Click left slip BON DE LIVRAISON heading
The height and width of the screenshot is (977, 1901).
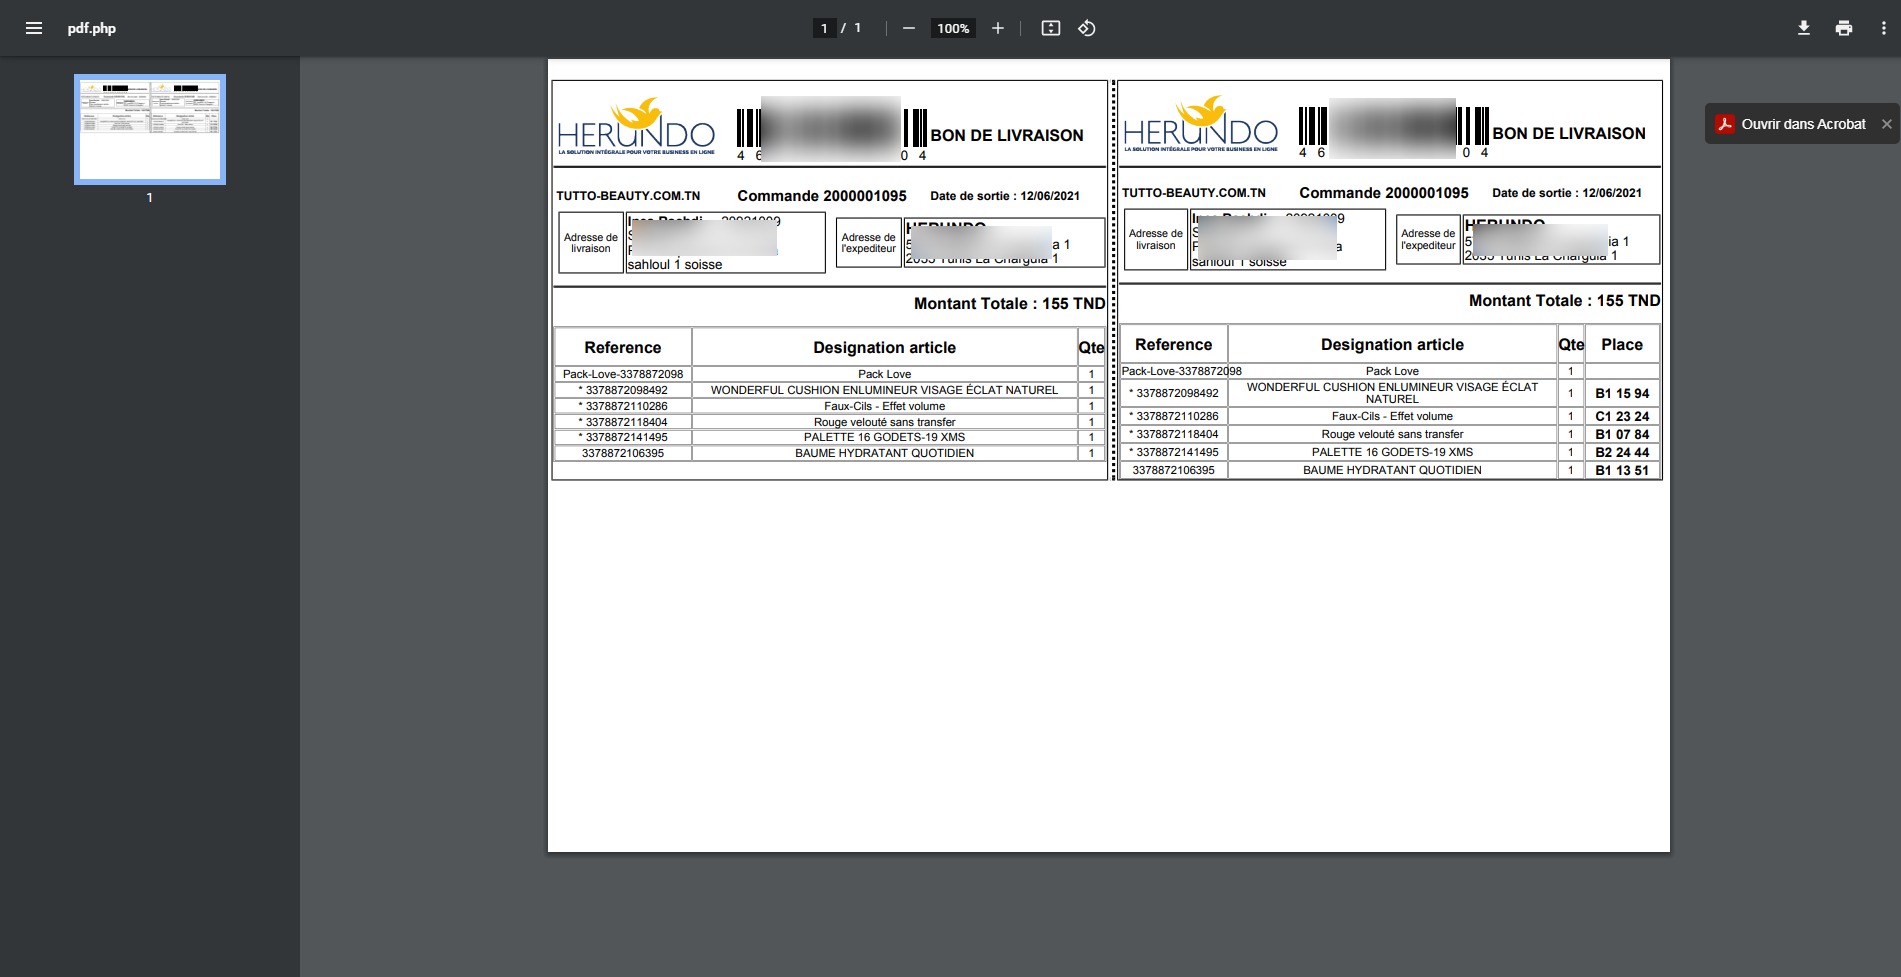[1007, 135]
